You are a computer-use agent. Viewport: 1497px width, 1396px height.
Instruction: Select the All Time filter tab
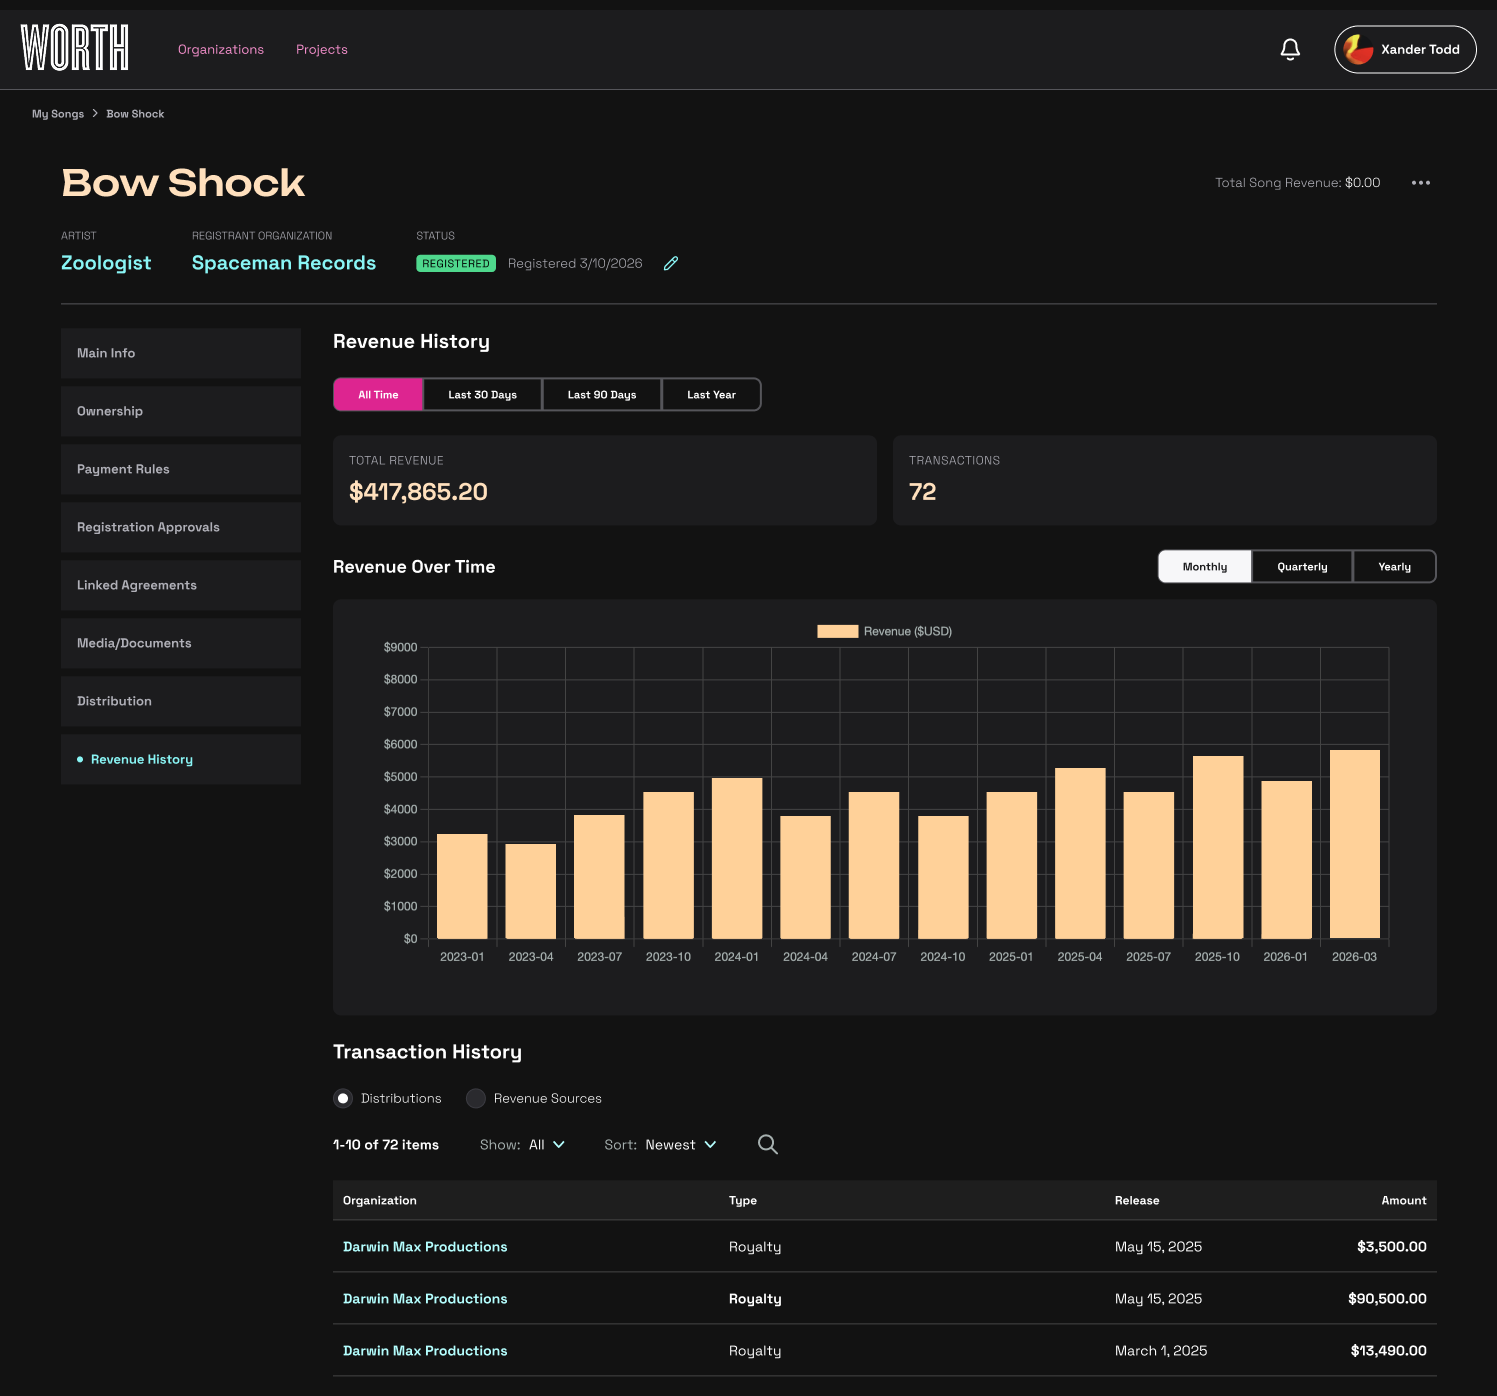pos(378,394)
